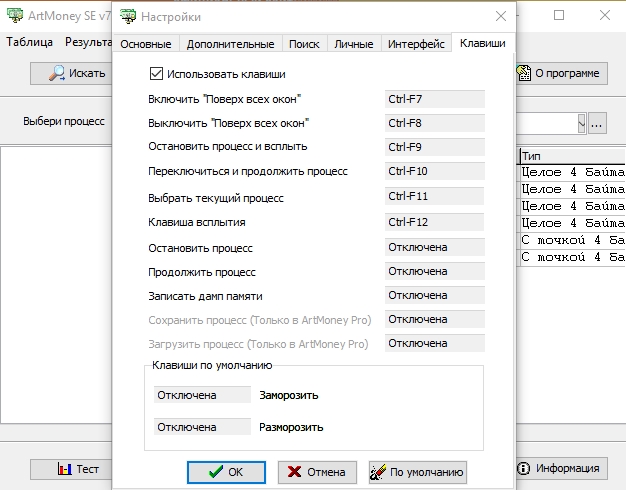Image resolution: width=626 pixels, height=490 pixels.
Task: Click the red X icon on Отмена
Action: (x=294, y=472)
